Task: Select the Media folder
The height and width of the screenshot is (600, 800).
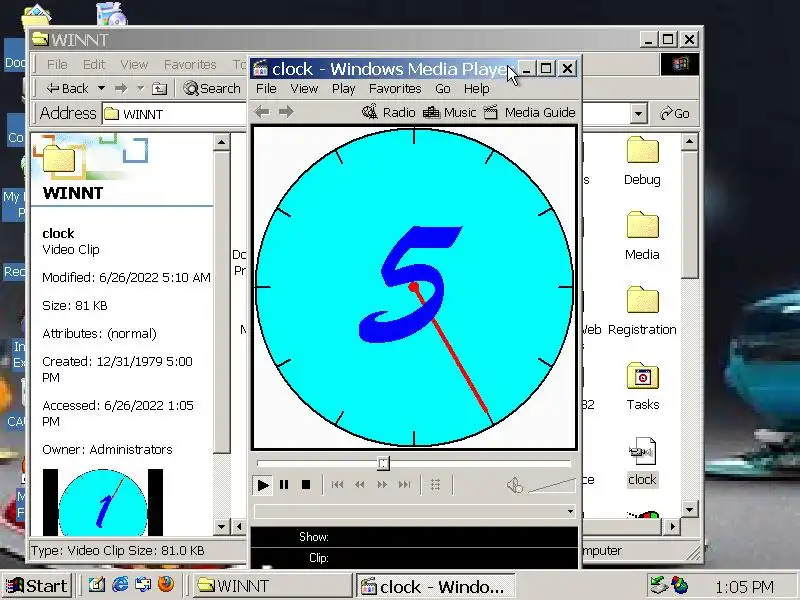Action: [x=642, y=236]
